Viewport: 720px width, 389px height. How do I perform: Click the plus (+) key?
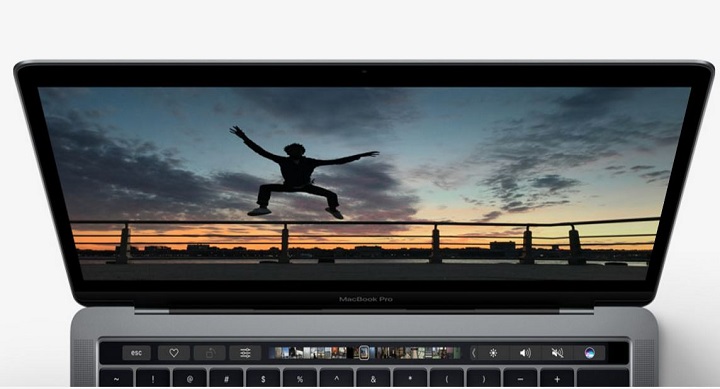click(x=557, y=379)
